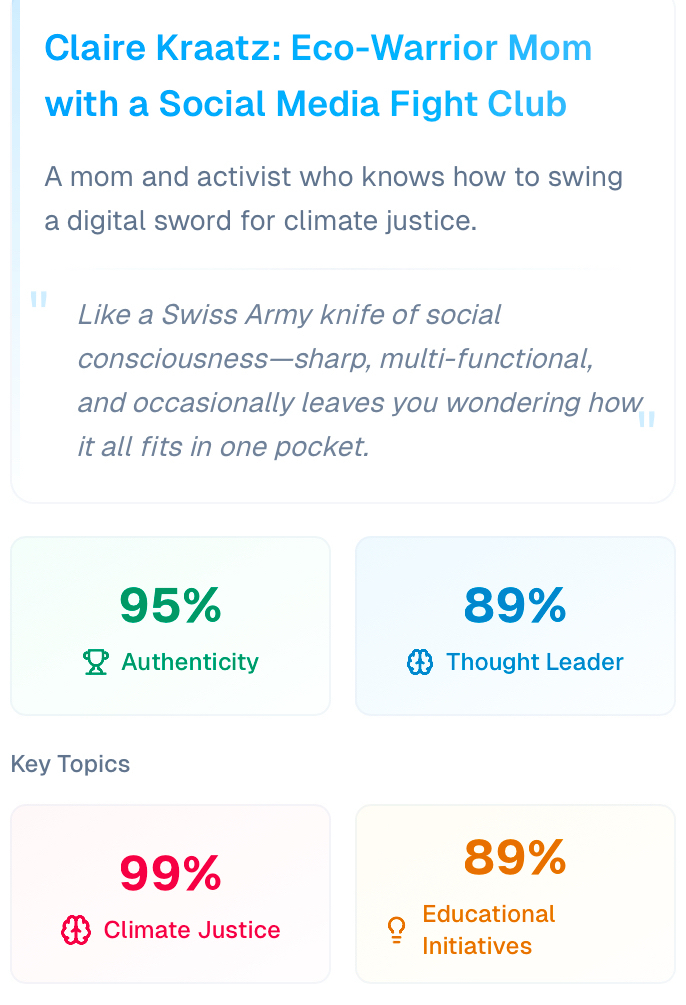Screen dimensions: 686x1005
Task: Click the mom and activist subtitle text
Action: [333, 199]
